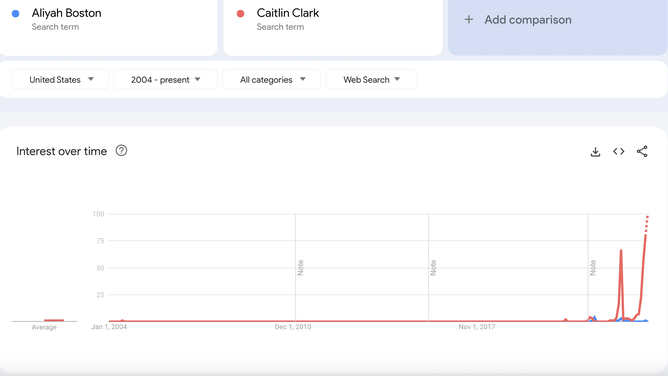Click the blue dot beside Aliyah Boston
This screenshot has height=376, width=668.
(16, 14)
